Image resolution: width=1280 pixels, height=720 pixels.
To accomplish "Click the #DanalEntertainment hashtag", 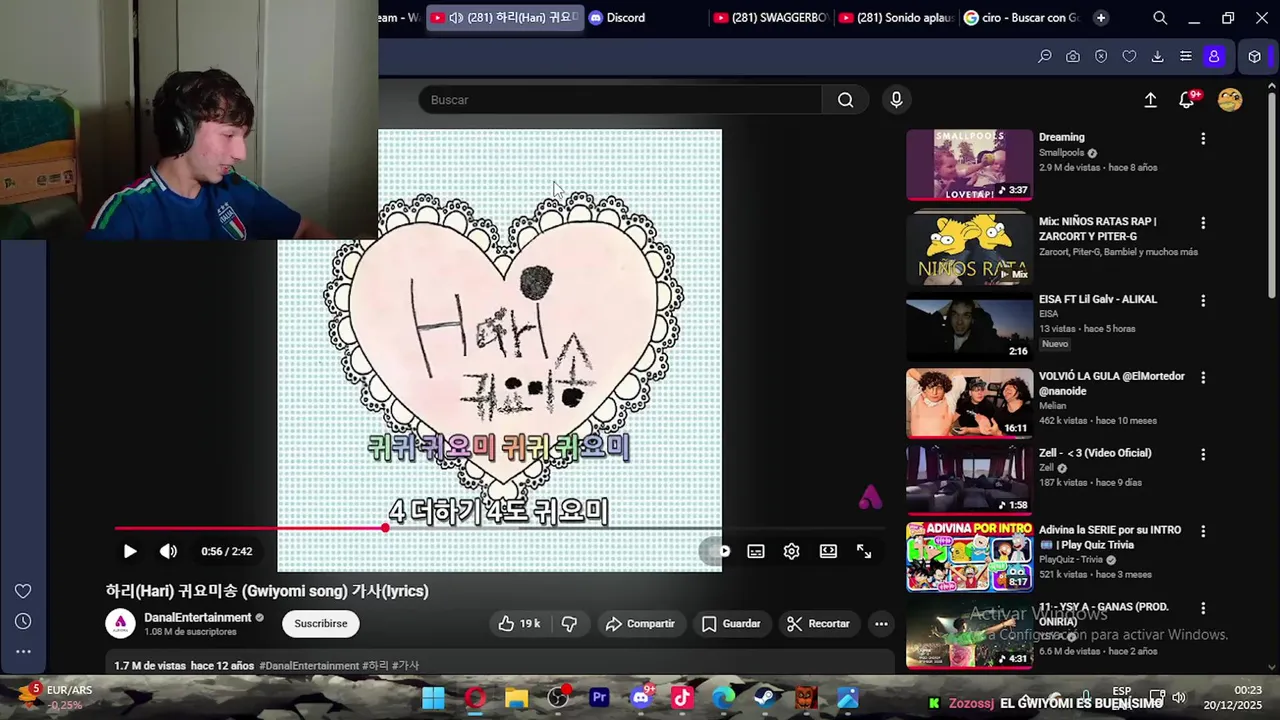I will (x=309, y=666).
